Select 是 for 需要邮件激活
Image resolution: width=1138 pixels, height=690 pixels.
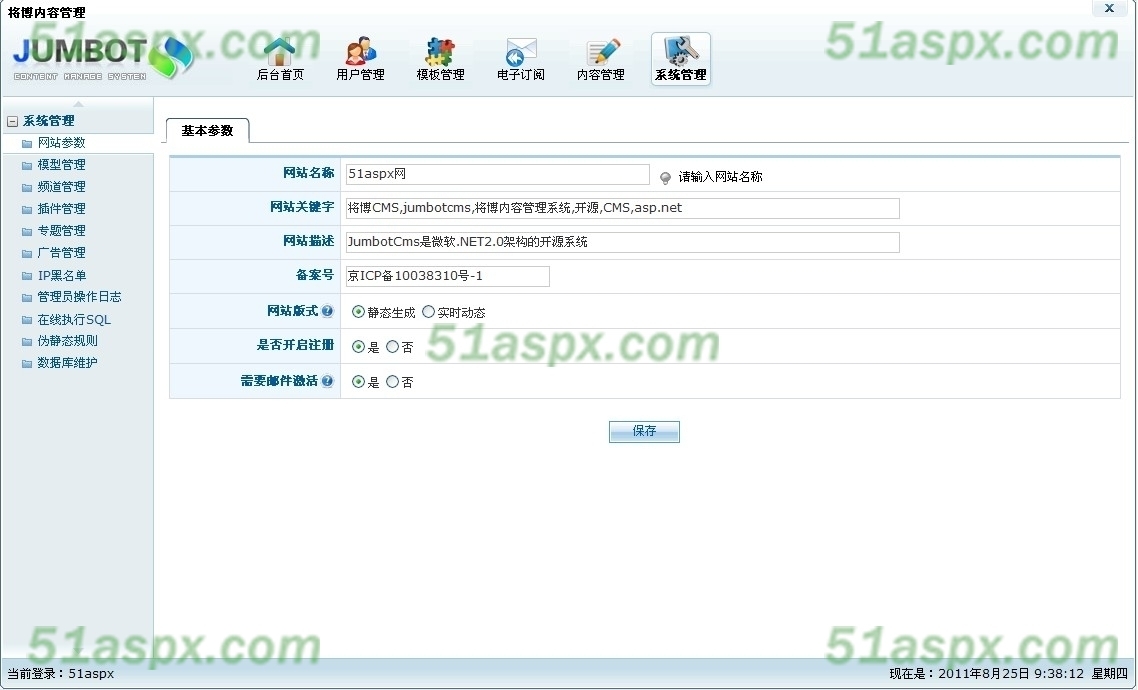(x=358, y=382)
